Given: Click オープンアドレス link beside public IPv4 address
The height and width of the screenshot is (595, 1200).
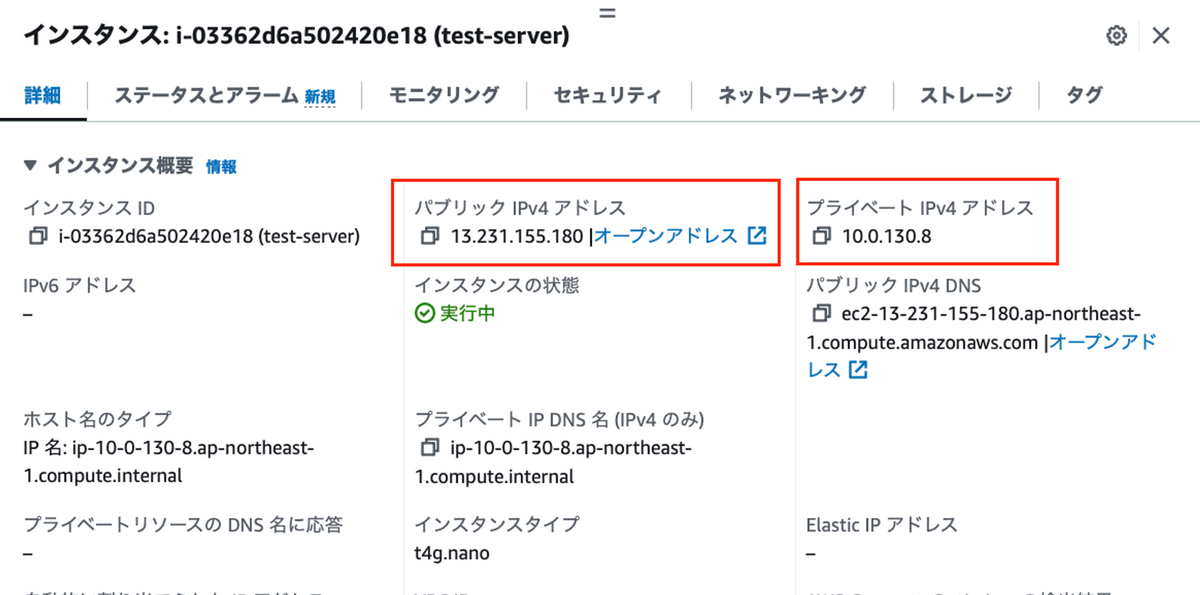Looking at the screenshot, I should click(x=666, y=237).
